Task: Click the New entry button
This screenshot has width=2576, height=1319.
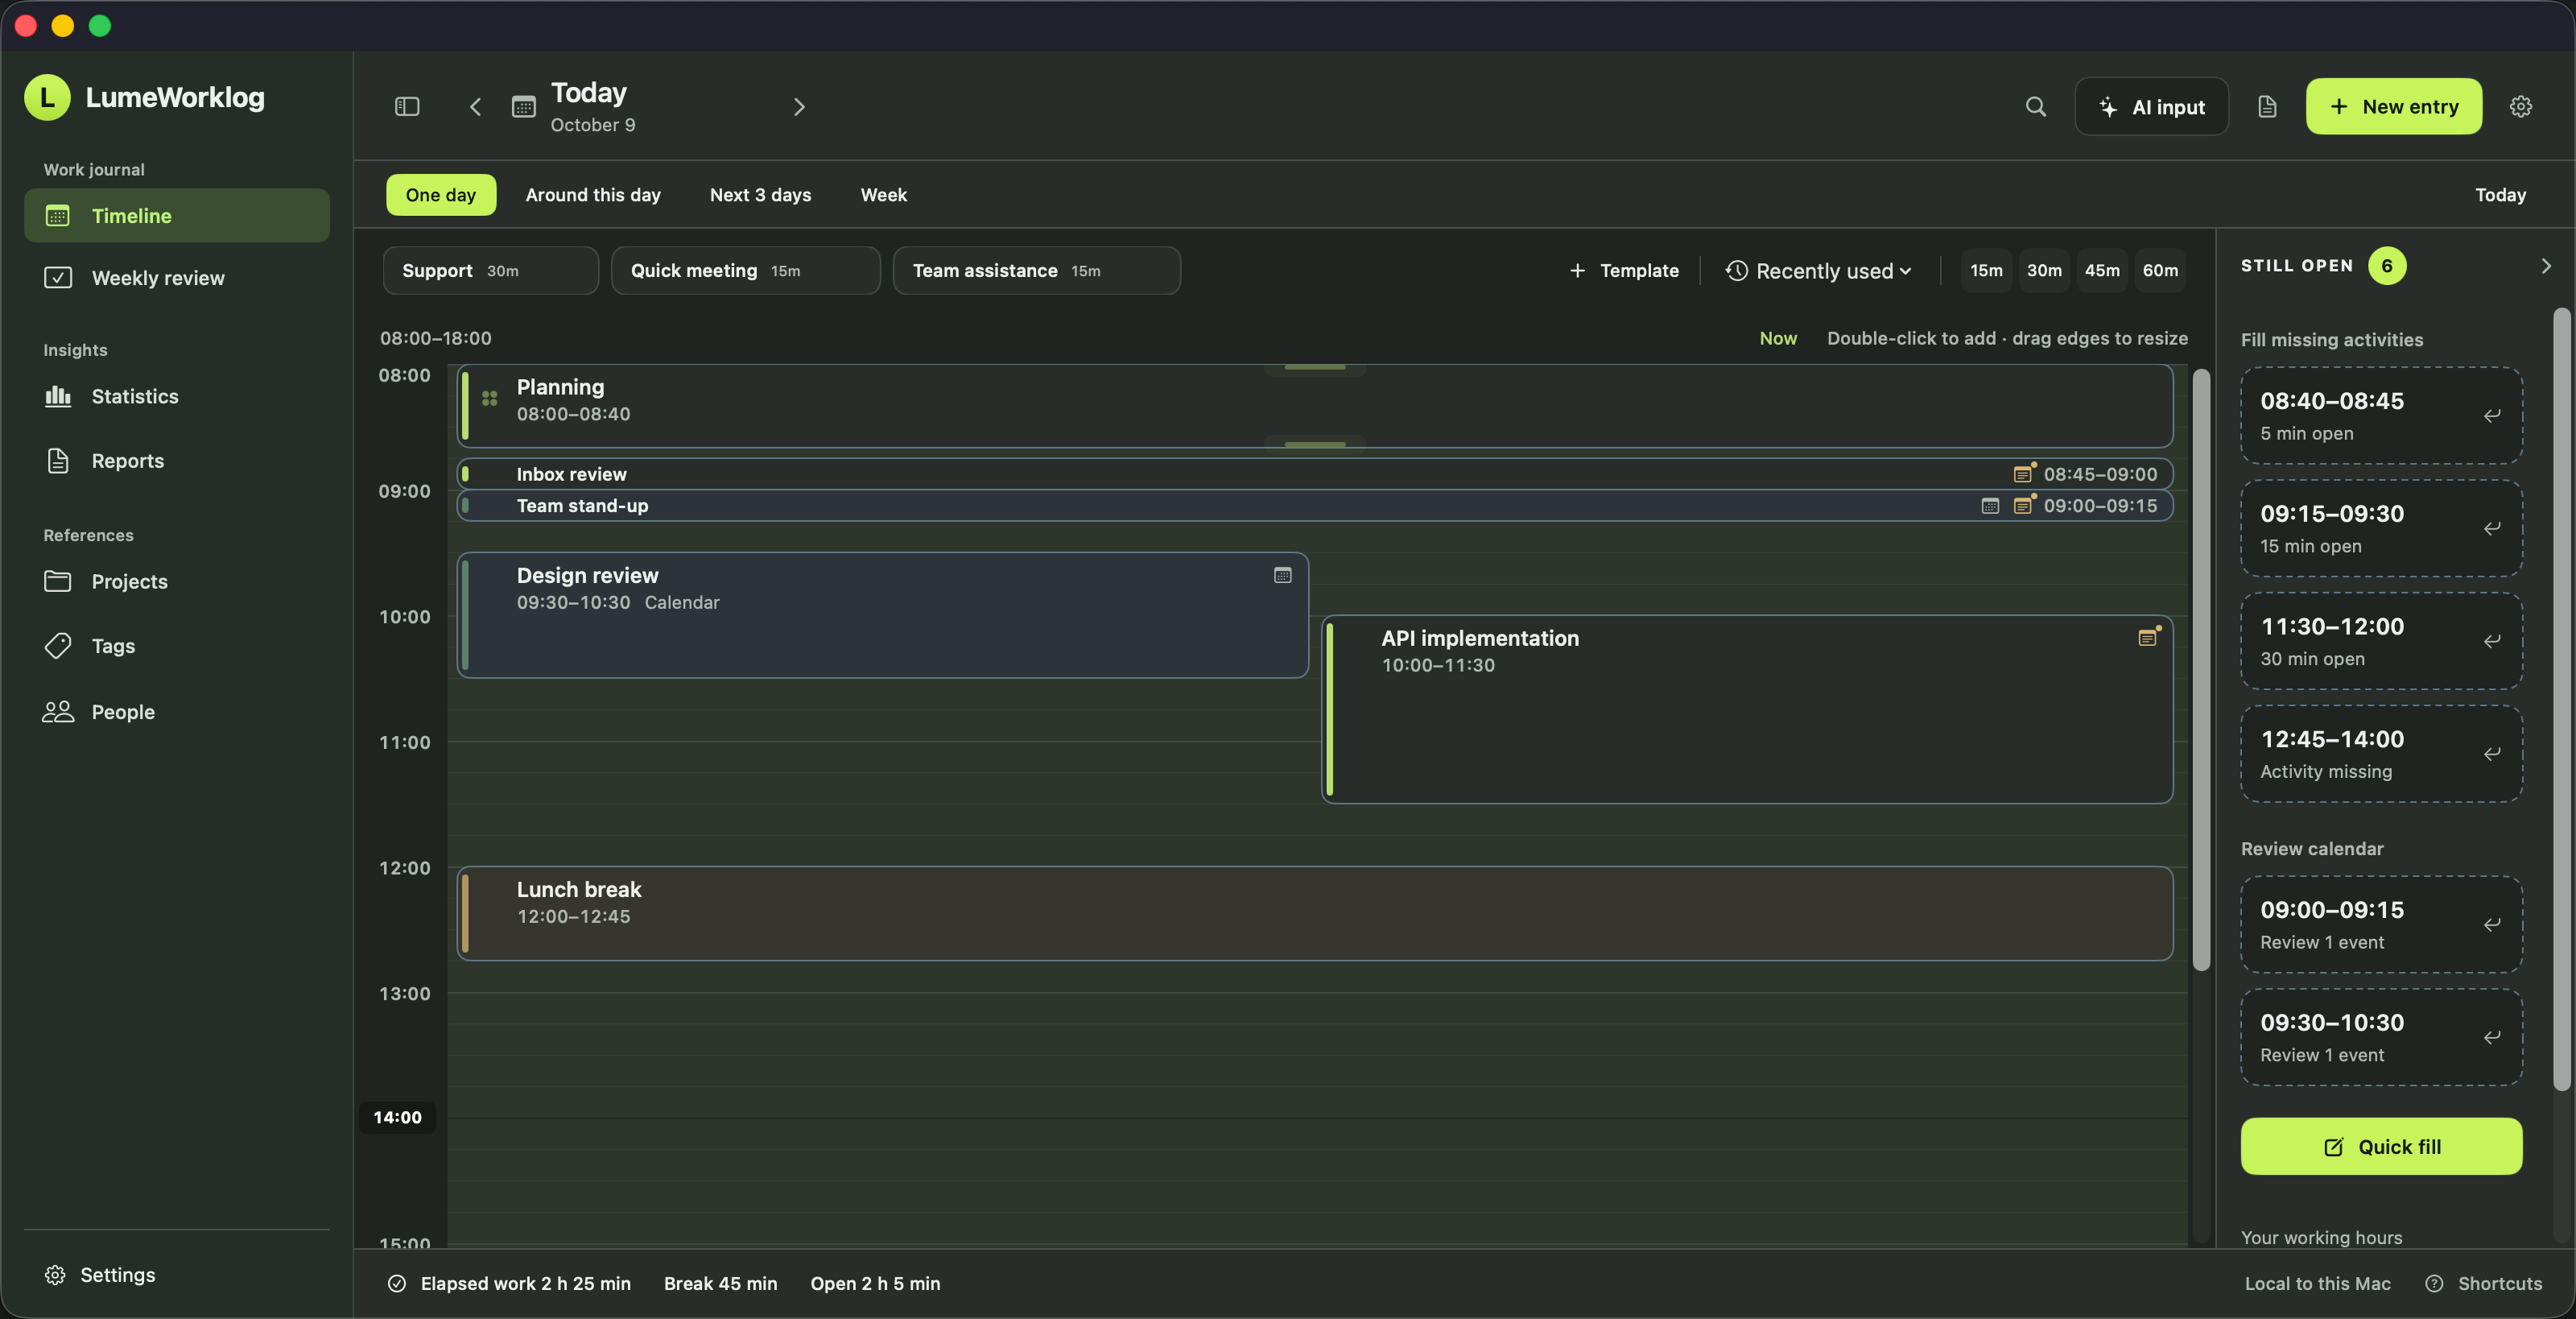Action: 2393,106
